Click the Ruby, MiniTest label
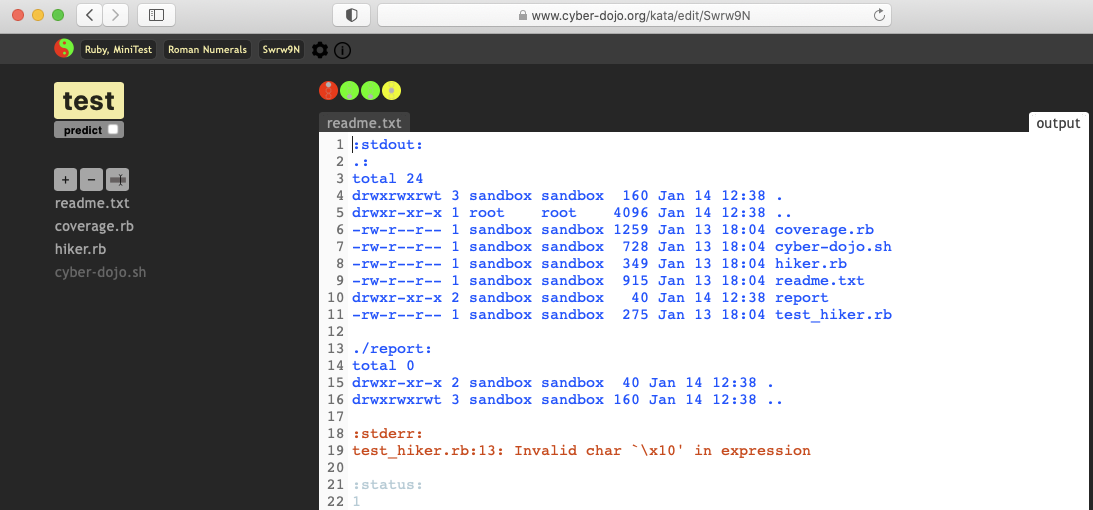 (x=119, y=50)
